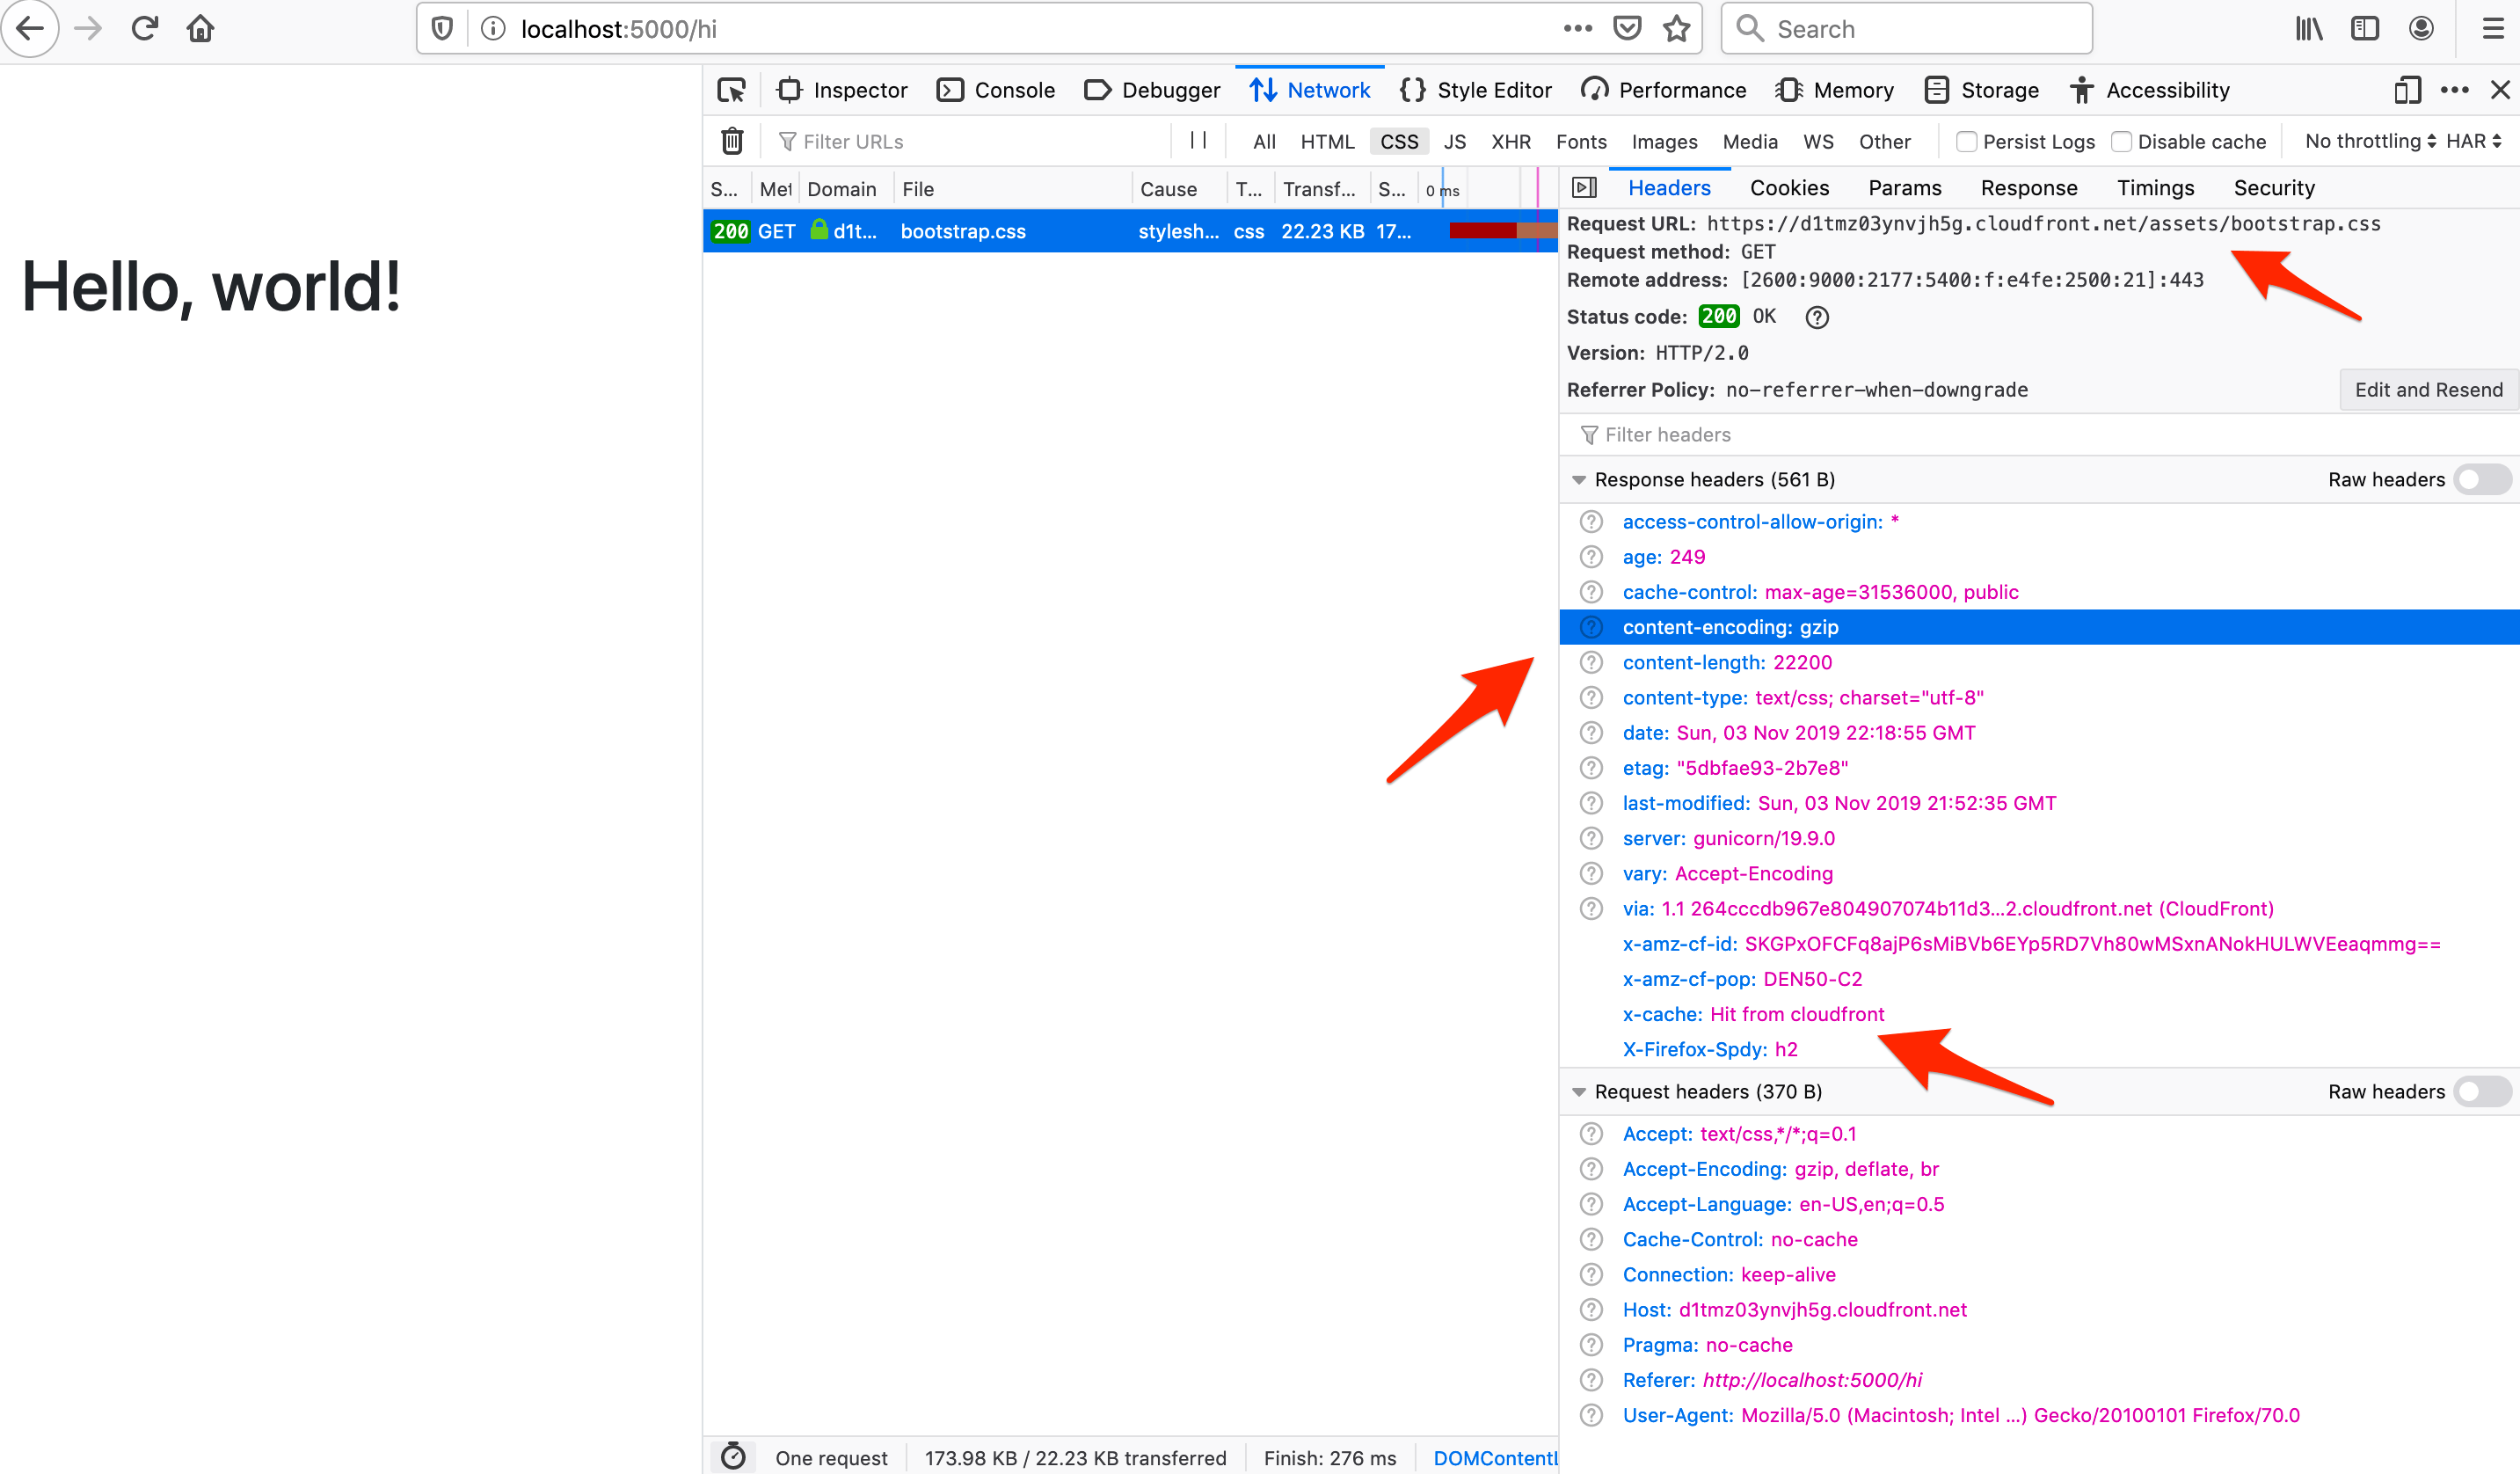Collapse the Request headers section
Image resolution: width=2520 pixels, height=1474 pixels.
click(x=1580, y=1091)
